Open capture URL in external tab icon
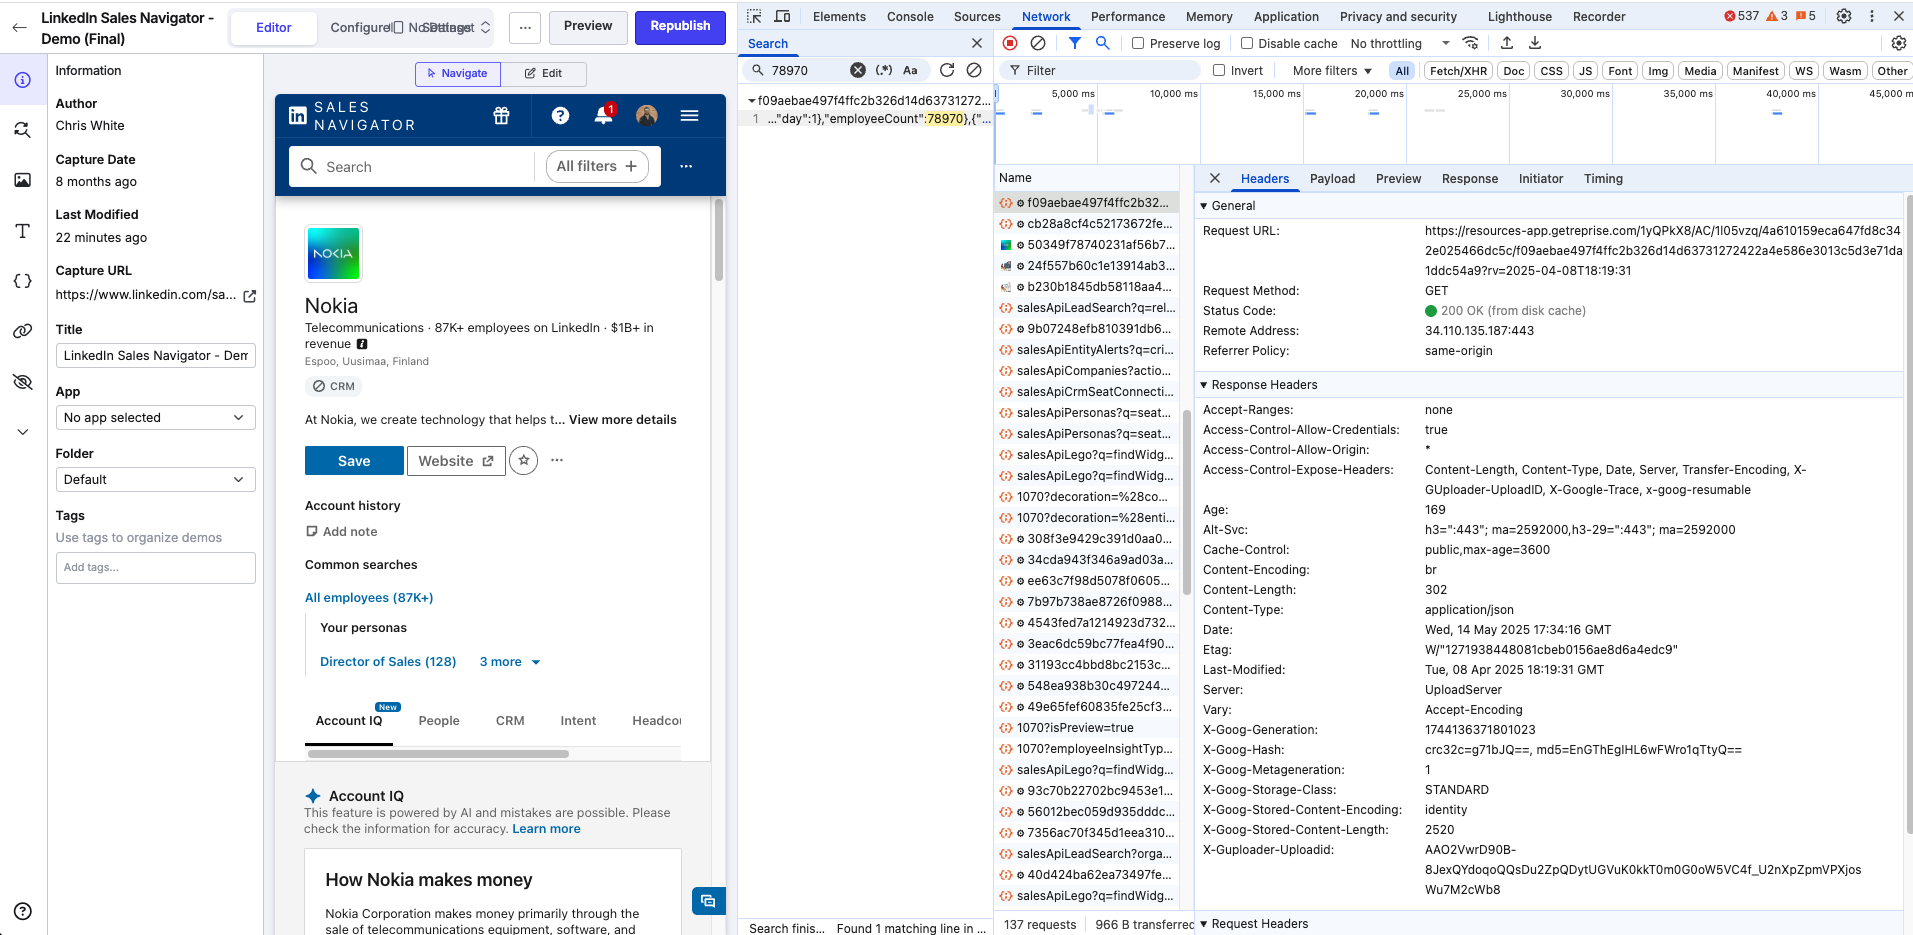Screen dimensions: 1913x935 (250, 296)
